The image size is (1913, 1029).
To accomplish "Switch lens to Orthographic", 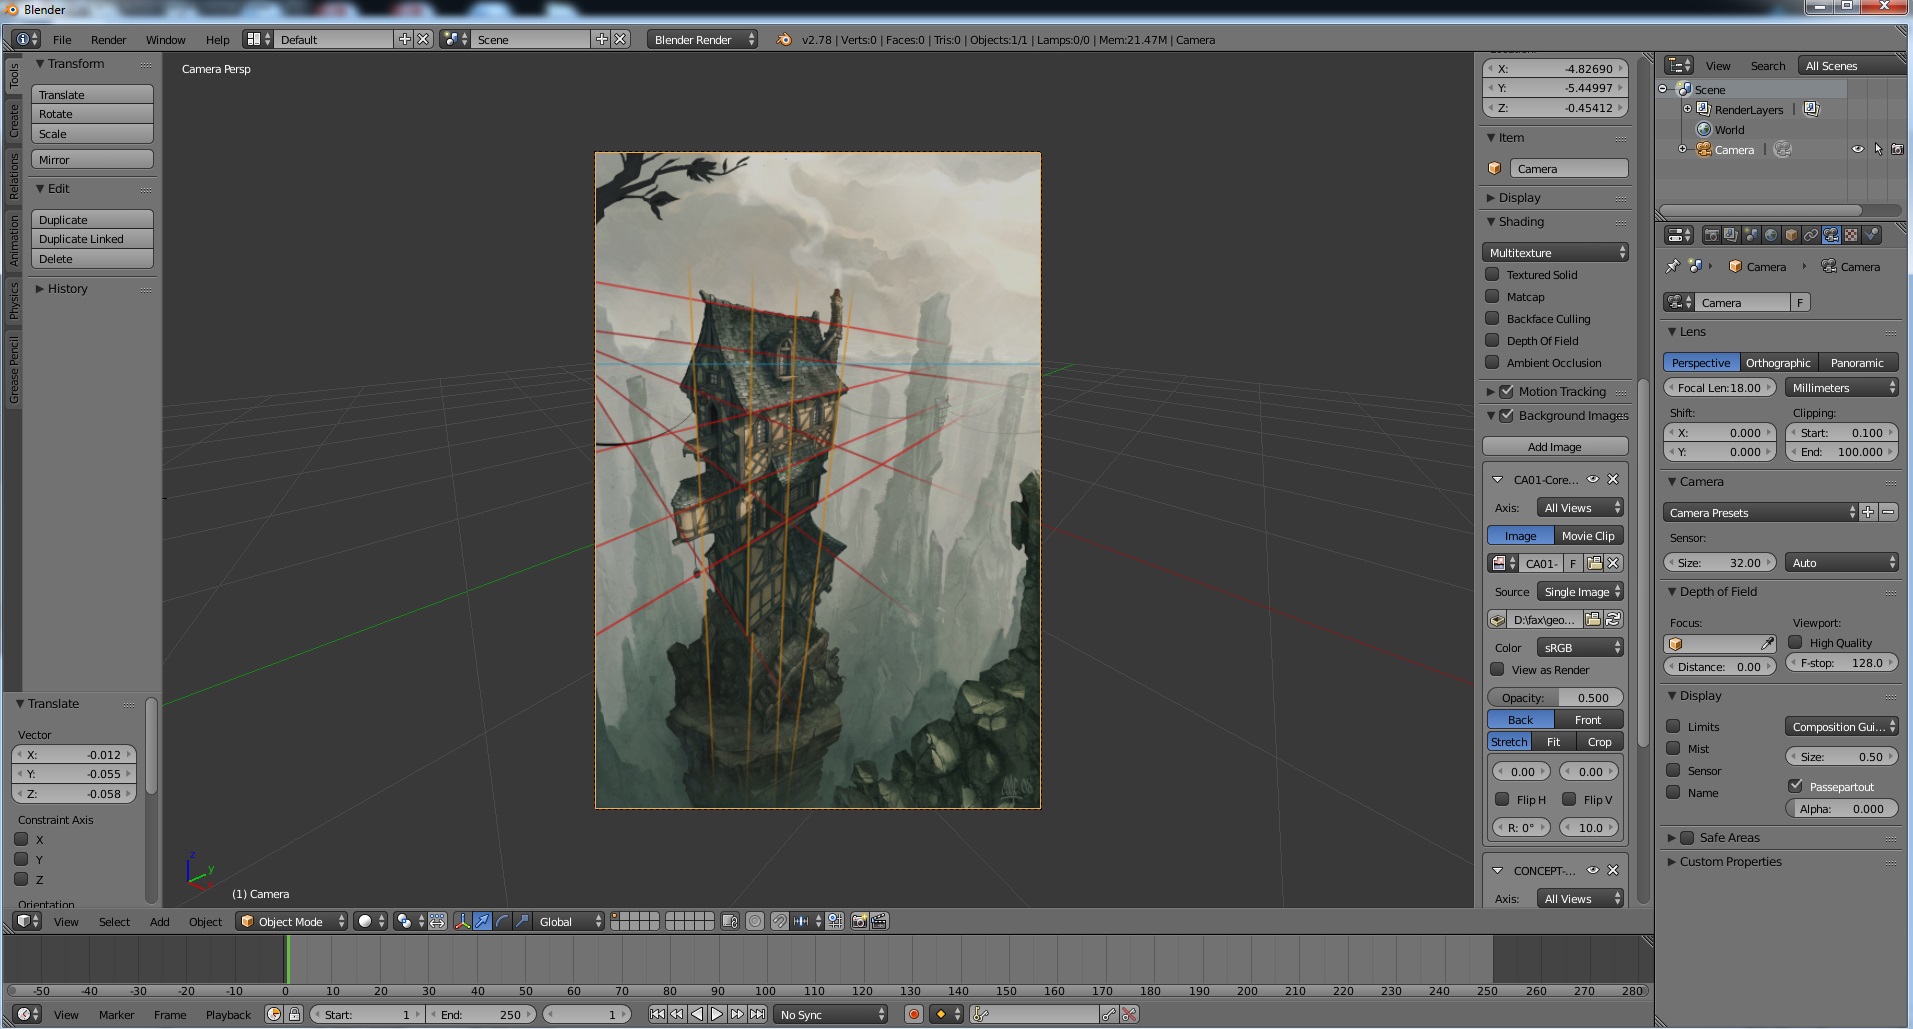I will pyautogui.click(x=1778, y=362).
